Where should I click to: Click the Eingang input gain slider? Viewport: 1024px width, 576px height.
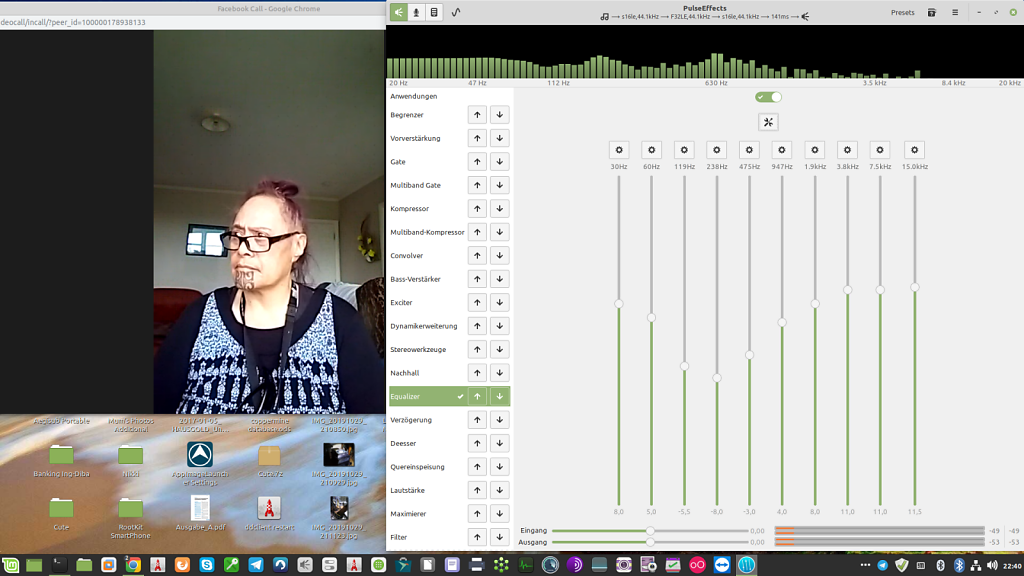650,531
